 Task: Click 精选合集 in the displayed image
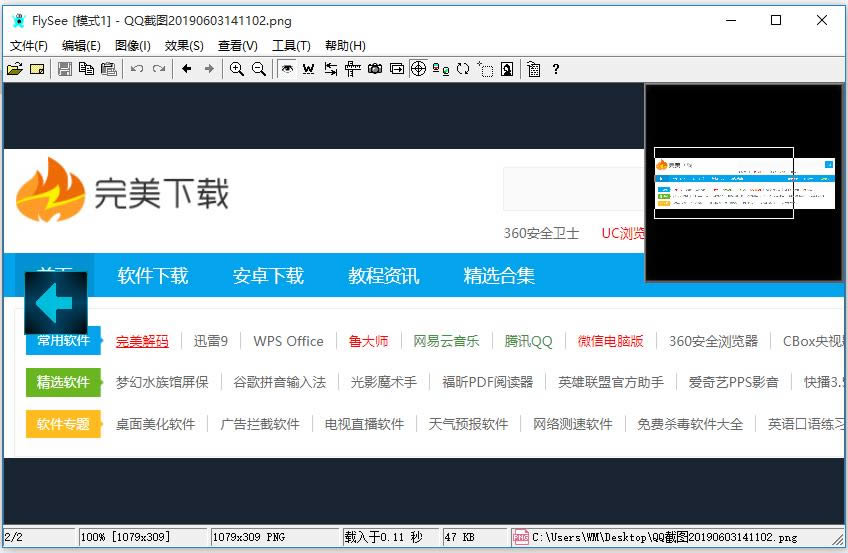click(499, 276)
